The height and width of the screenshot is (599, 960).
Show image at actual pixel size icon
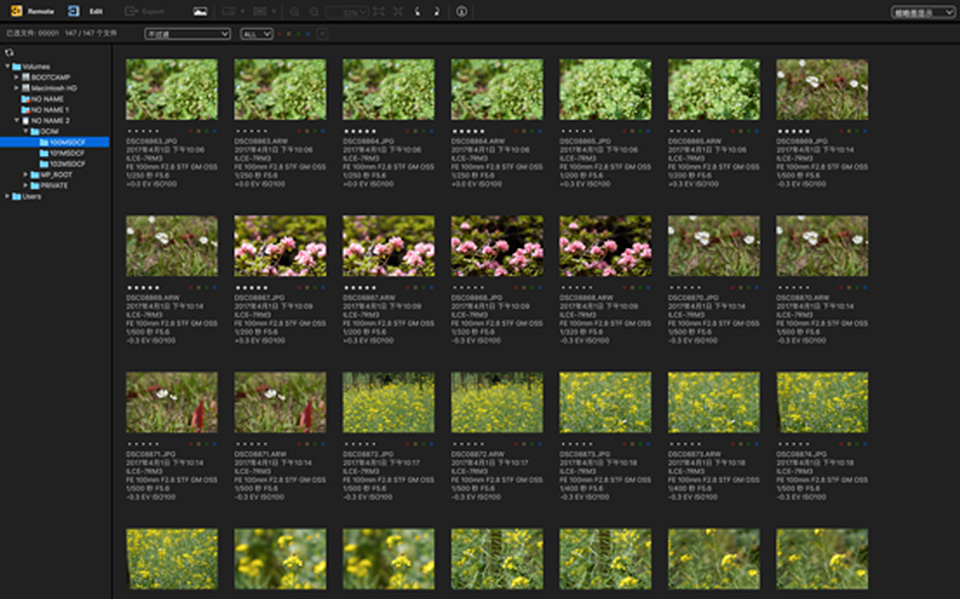(x=398, y=12)
